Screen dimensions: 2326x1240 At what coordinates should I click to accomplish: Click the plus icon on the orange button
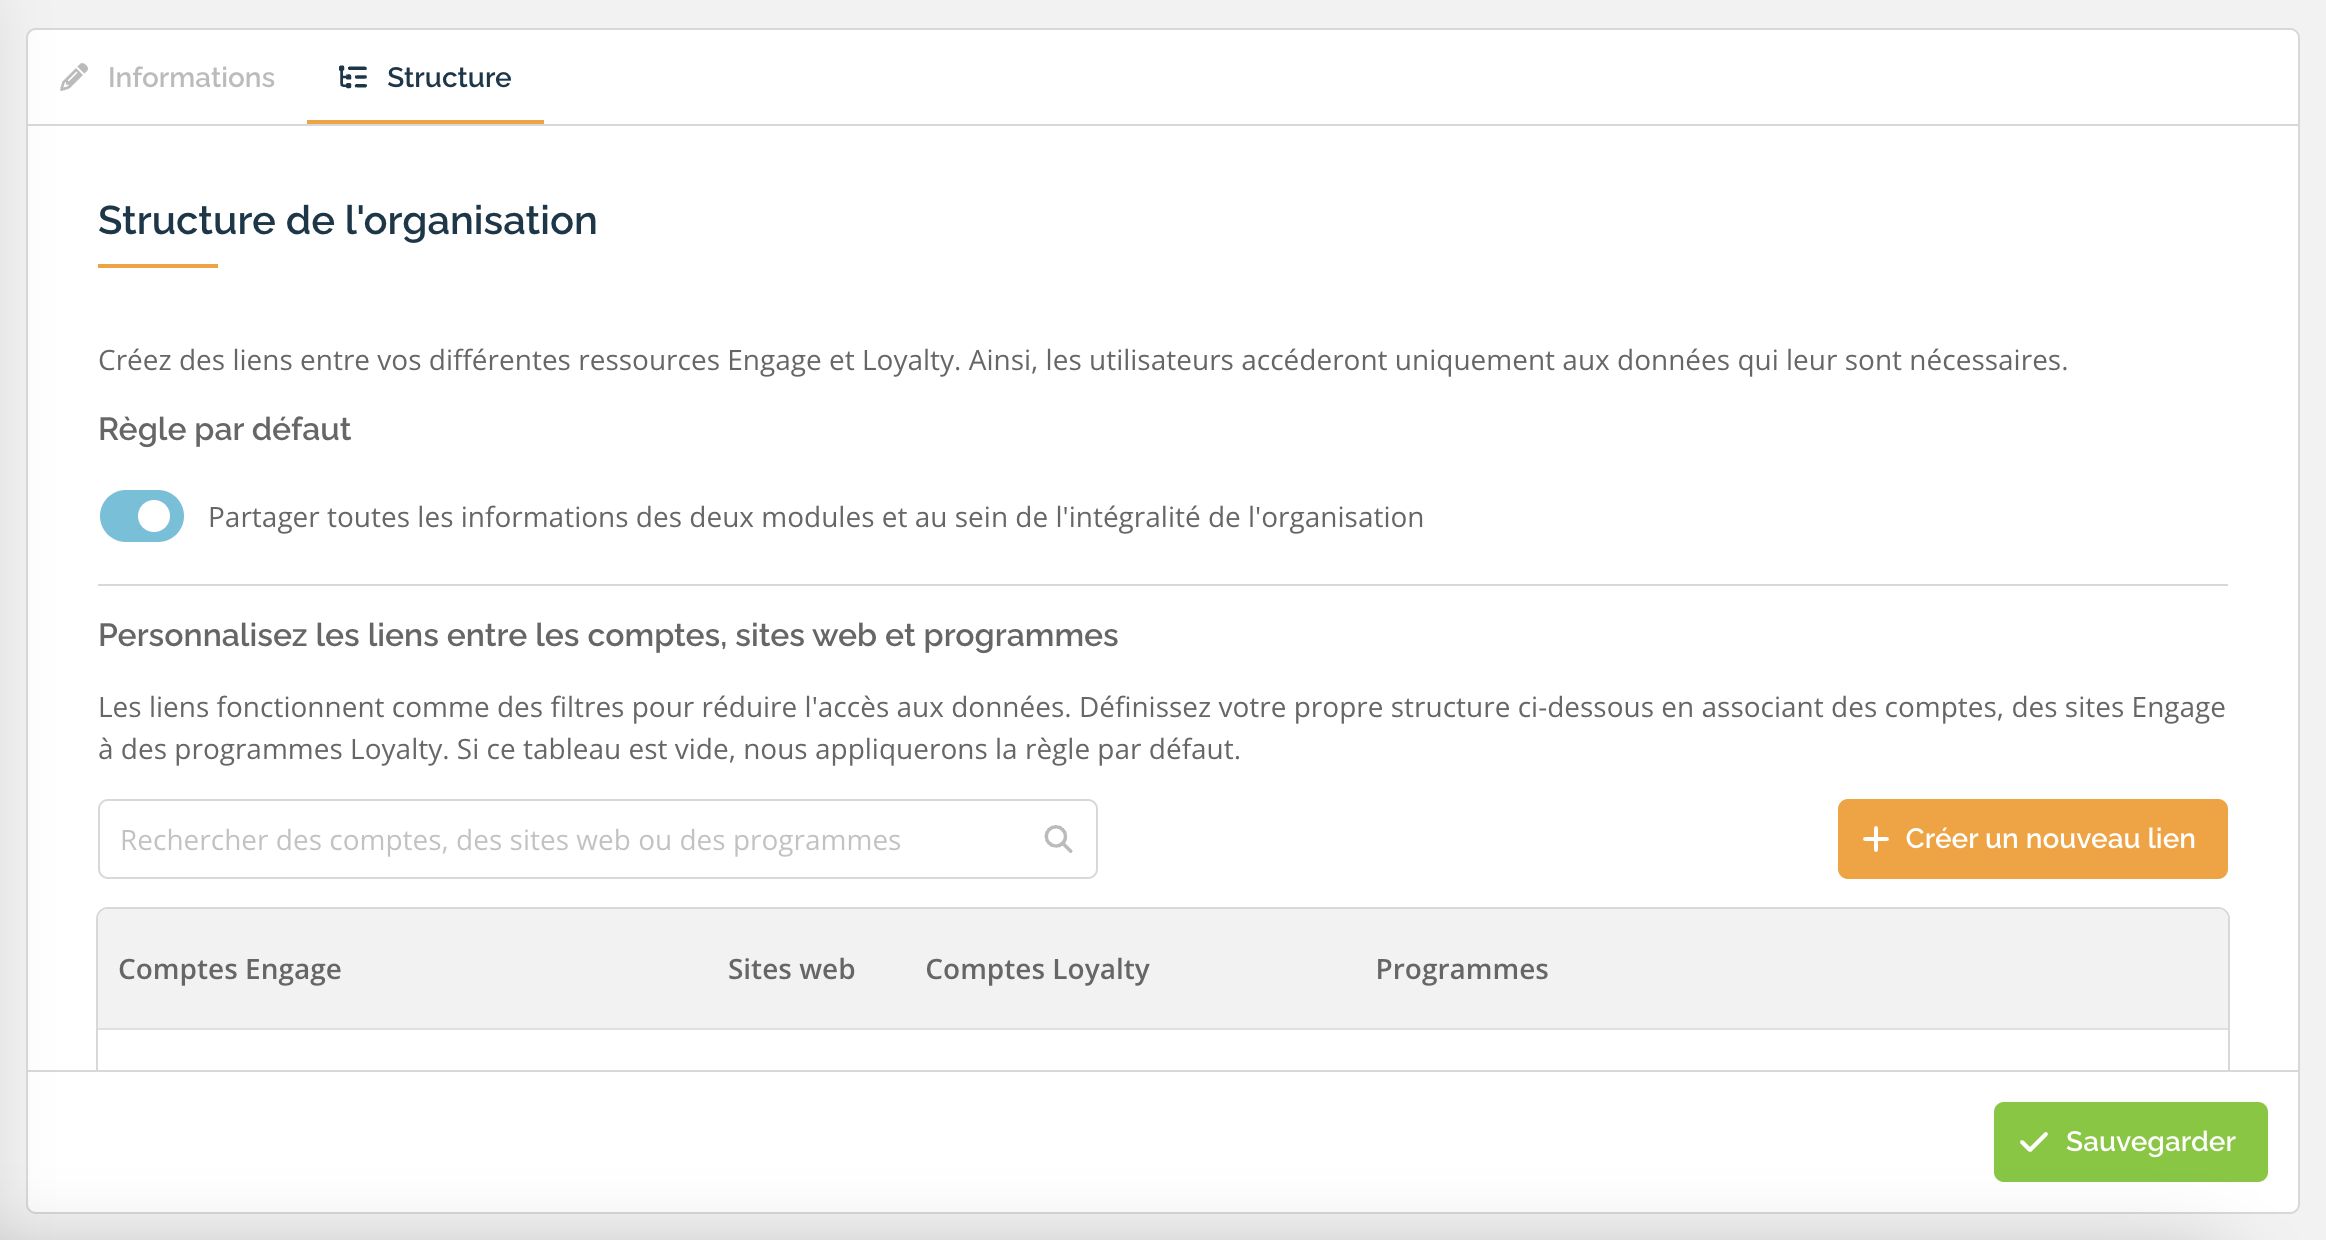pos(1876,839)
